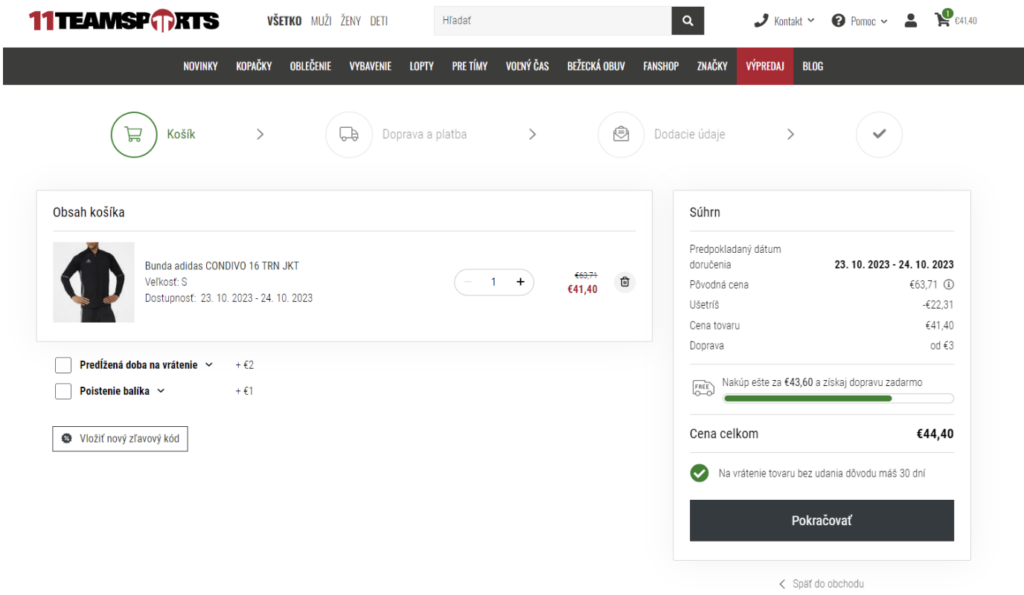The width and height of the screenshot is (1024, 595).
Task: Open the Bunda adidas CONDIVO 16 product link
Action: (222, 266)
